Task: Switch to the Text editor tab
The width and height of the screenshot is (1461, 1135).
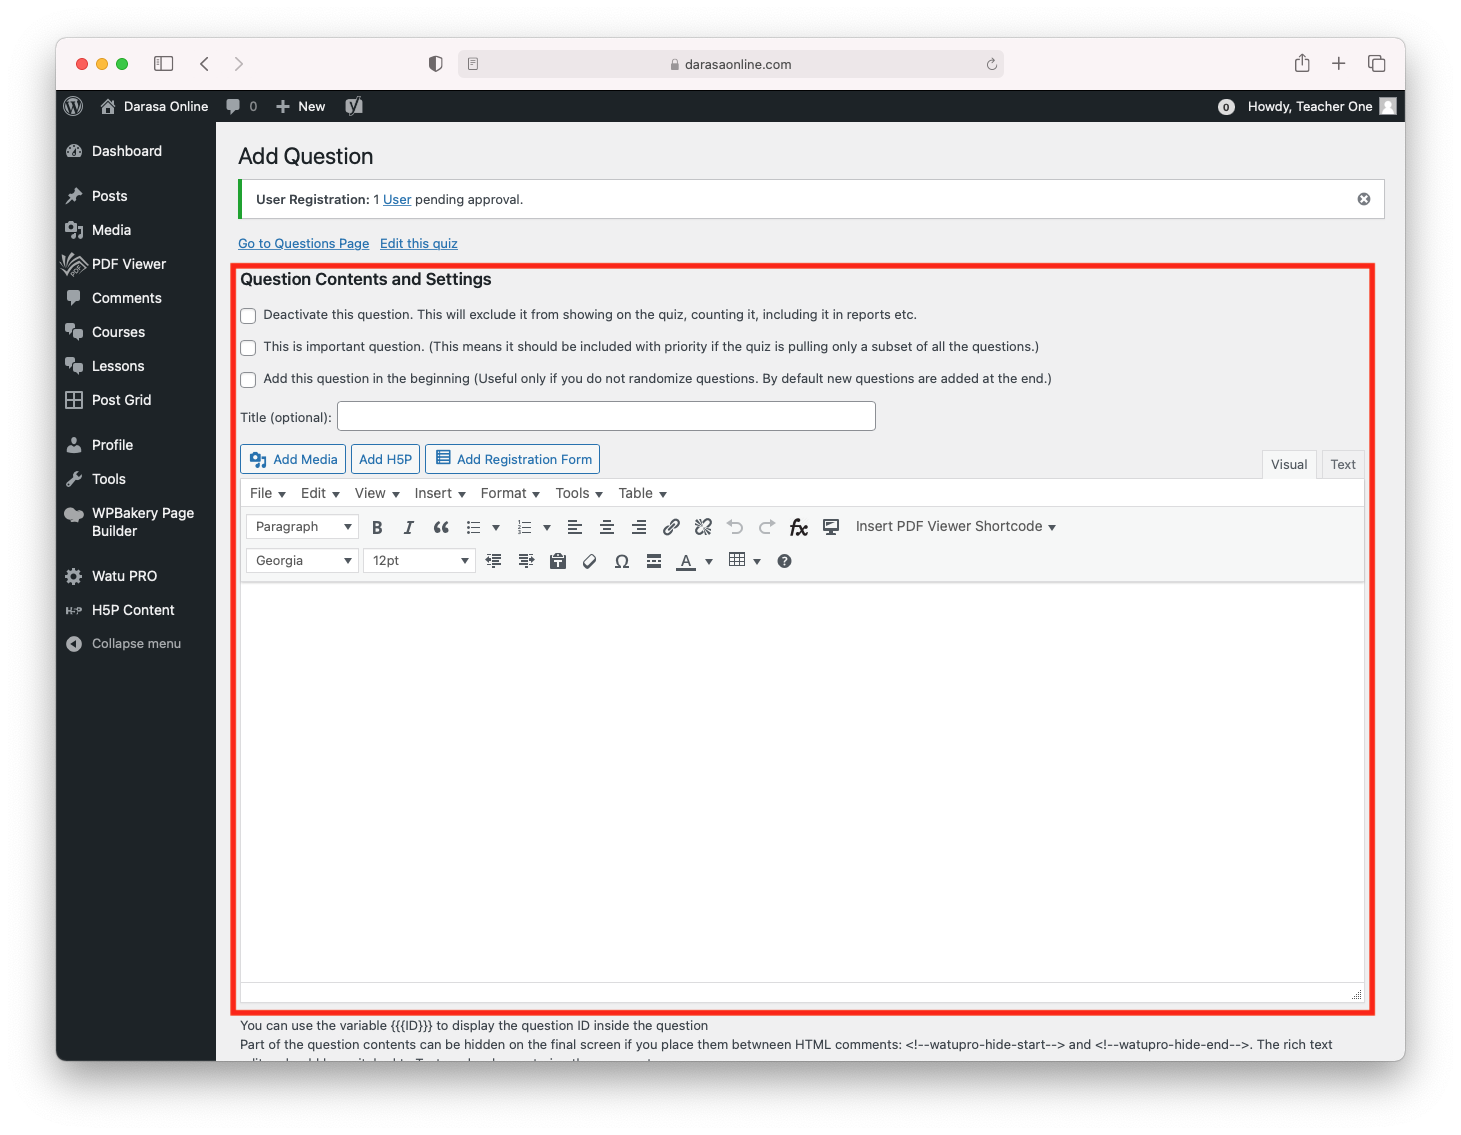Action: pos(1342,465)
